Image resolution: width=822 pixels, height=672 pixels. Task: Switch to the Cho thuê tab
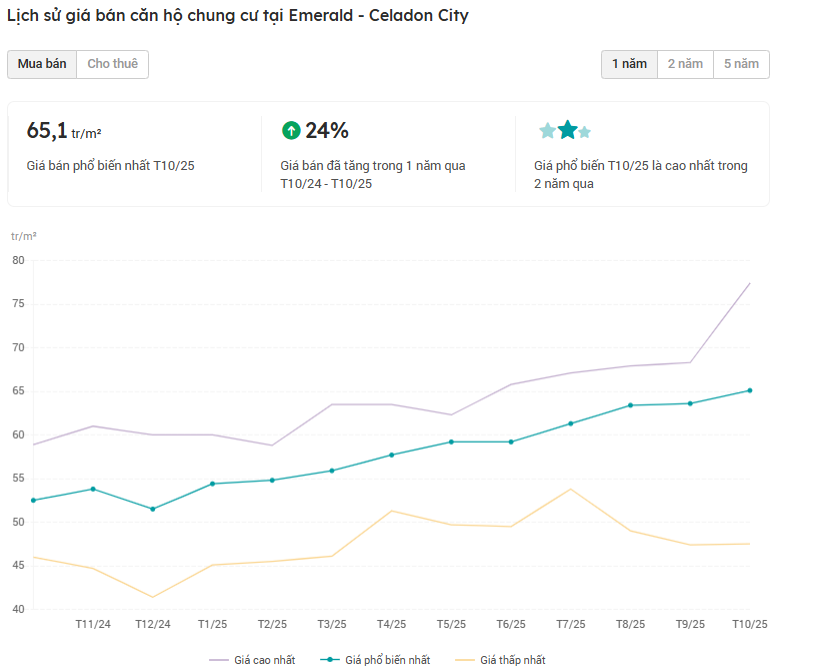pyautogui.click(x=112, y=64)
